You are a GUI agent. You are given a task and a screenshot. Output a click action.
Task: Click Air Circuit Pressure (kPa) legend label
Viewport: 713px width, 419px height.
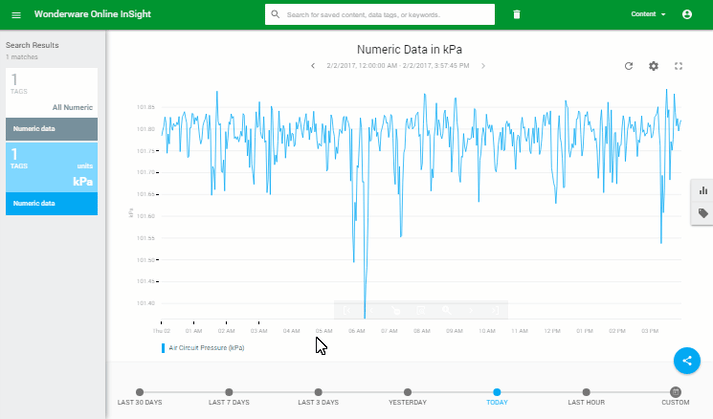(x=206, y=348)
